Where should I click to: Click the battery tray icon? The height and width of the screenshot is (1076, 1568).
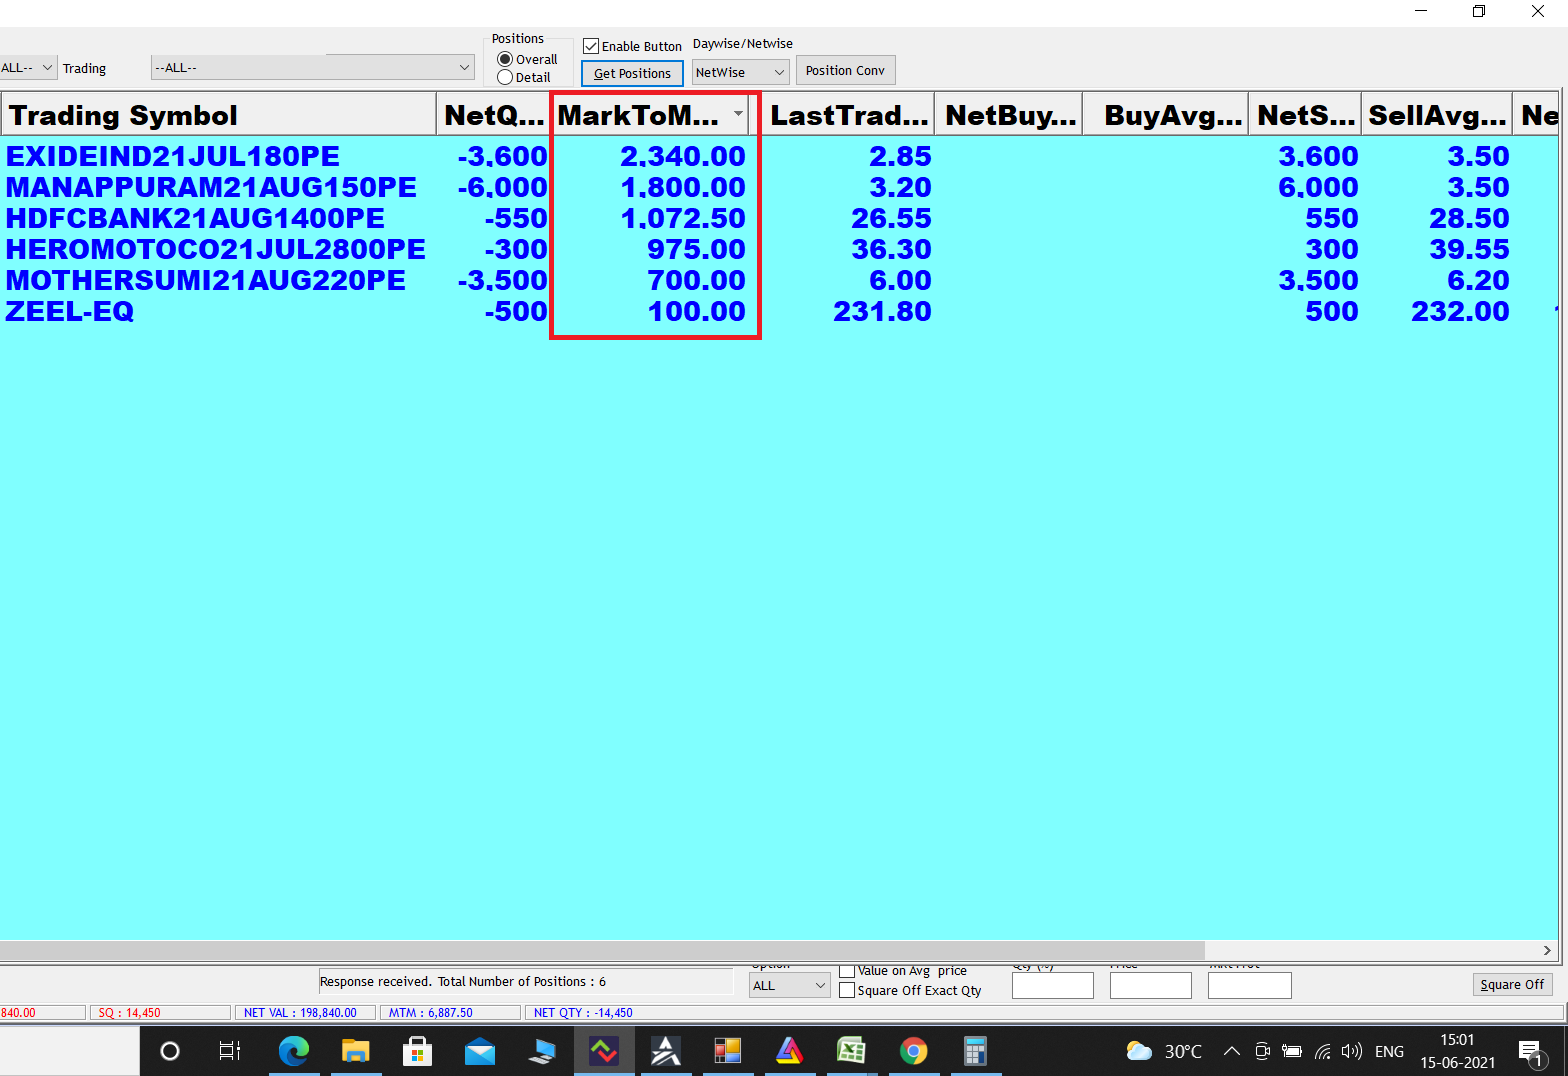pos(1292,1051)
